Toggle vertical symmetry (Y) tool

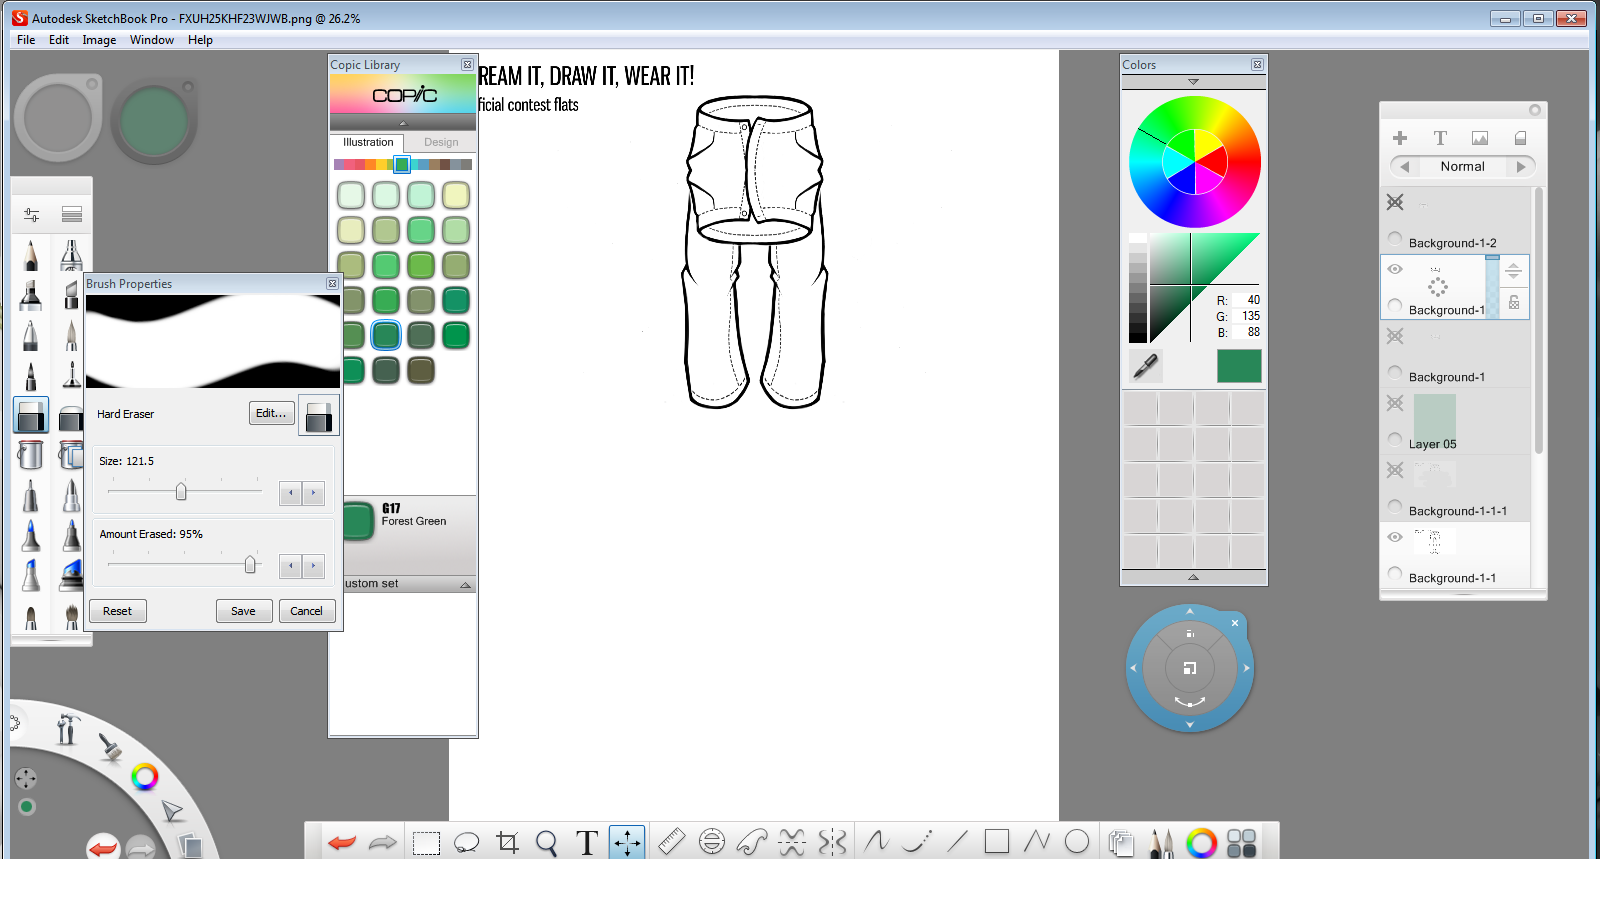(832, 842)
